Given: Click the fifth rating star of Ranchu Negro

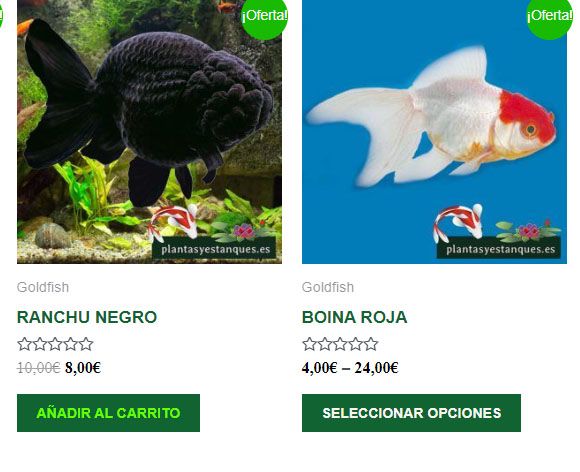Looking at the screenshot, I should click(x=86, y=344).
